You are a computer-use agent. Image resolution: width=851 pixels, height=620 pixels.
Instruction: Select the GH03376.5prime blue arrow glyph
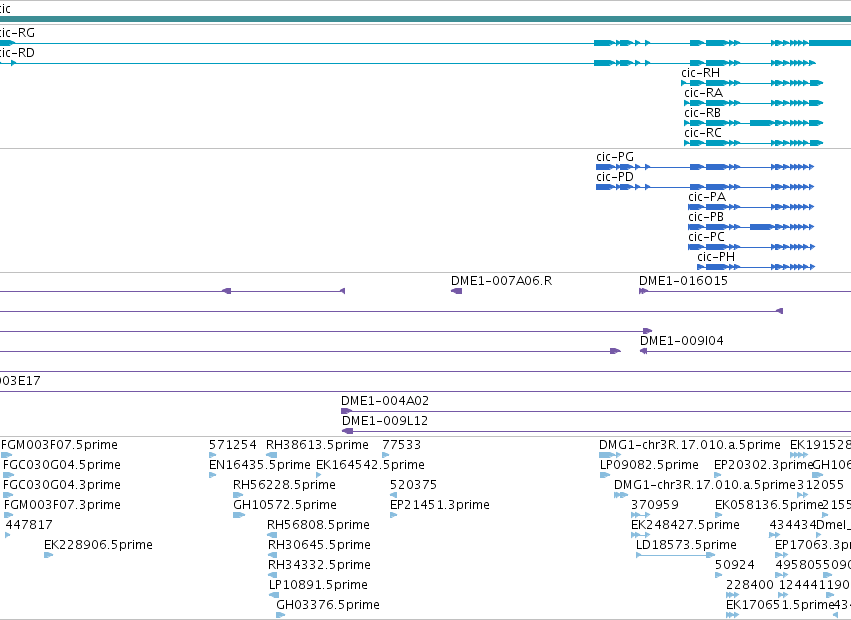coord(281,615)
